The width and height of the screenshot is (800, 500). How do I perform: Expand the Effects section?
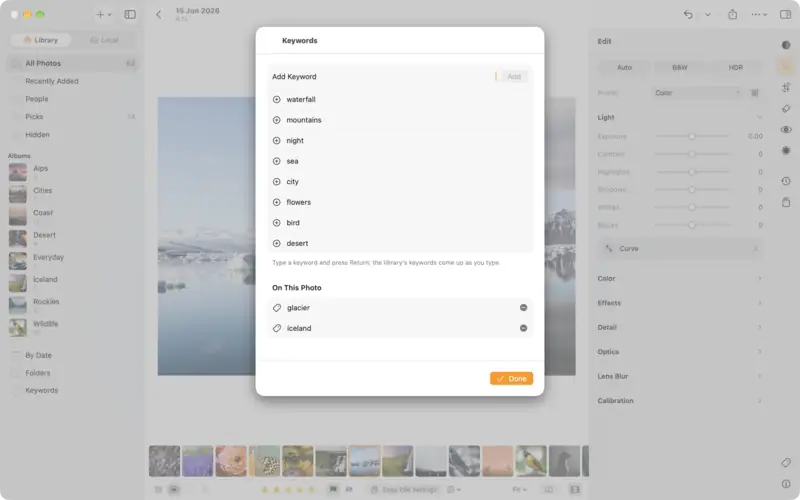click(680, 303)
